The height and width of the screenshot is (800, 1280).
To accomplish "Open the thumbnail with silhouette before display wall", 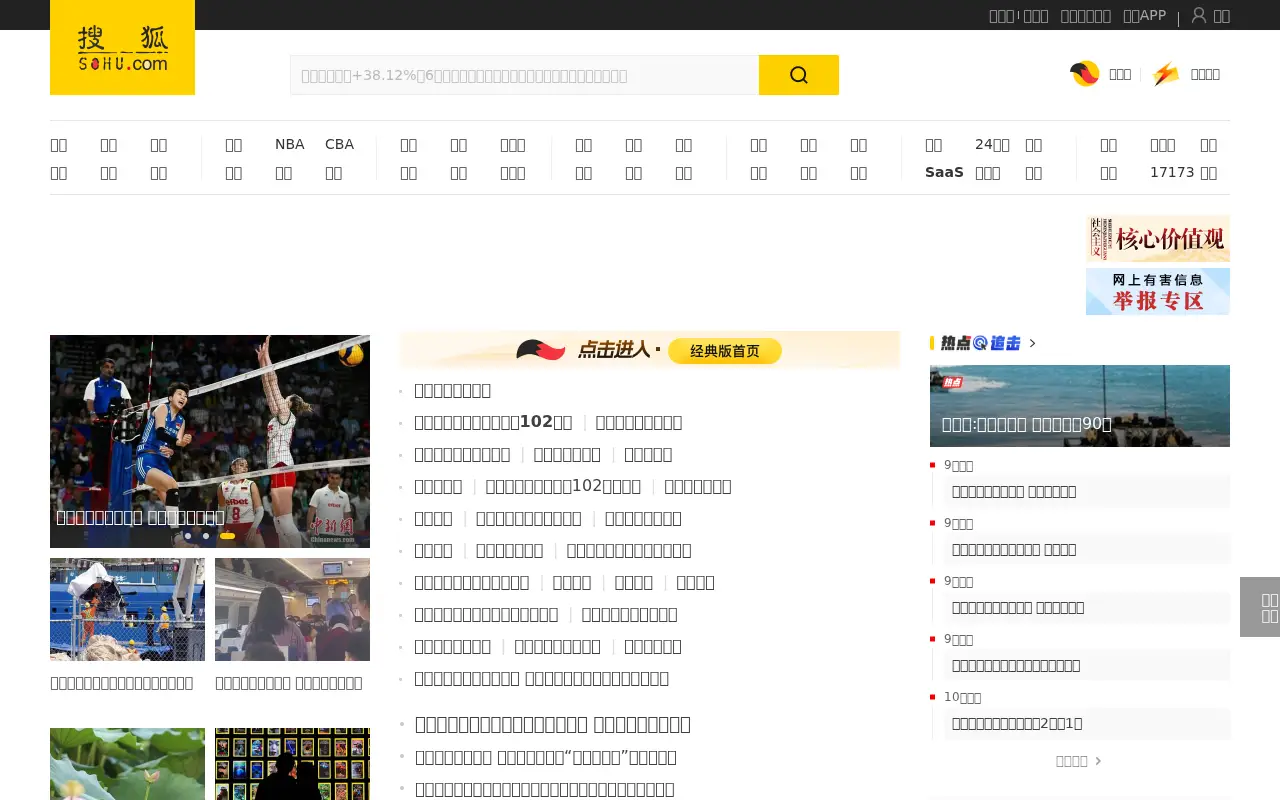I will coord(292,764).
